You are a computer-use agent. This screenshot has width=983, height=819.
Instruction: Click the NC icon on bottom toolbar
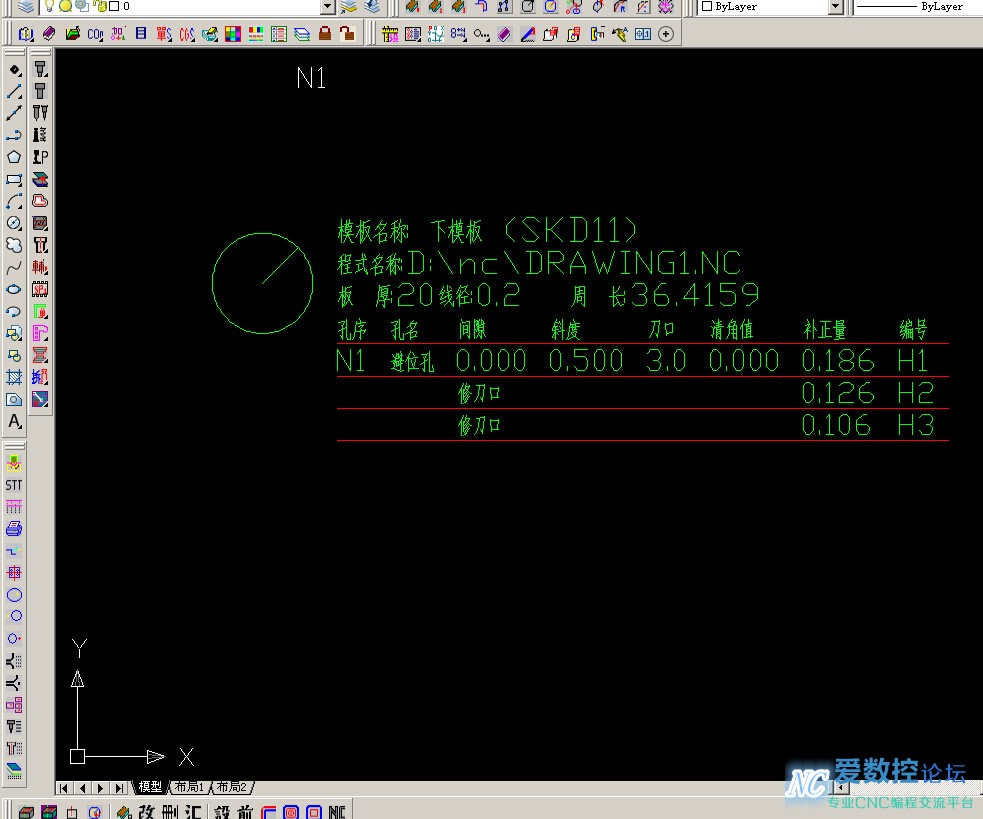[x=337, y=812]
